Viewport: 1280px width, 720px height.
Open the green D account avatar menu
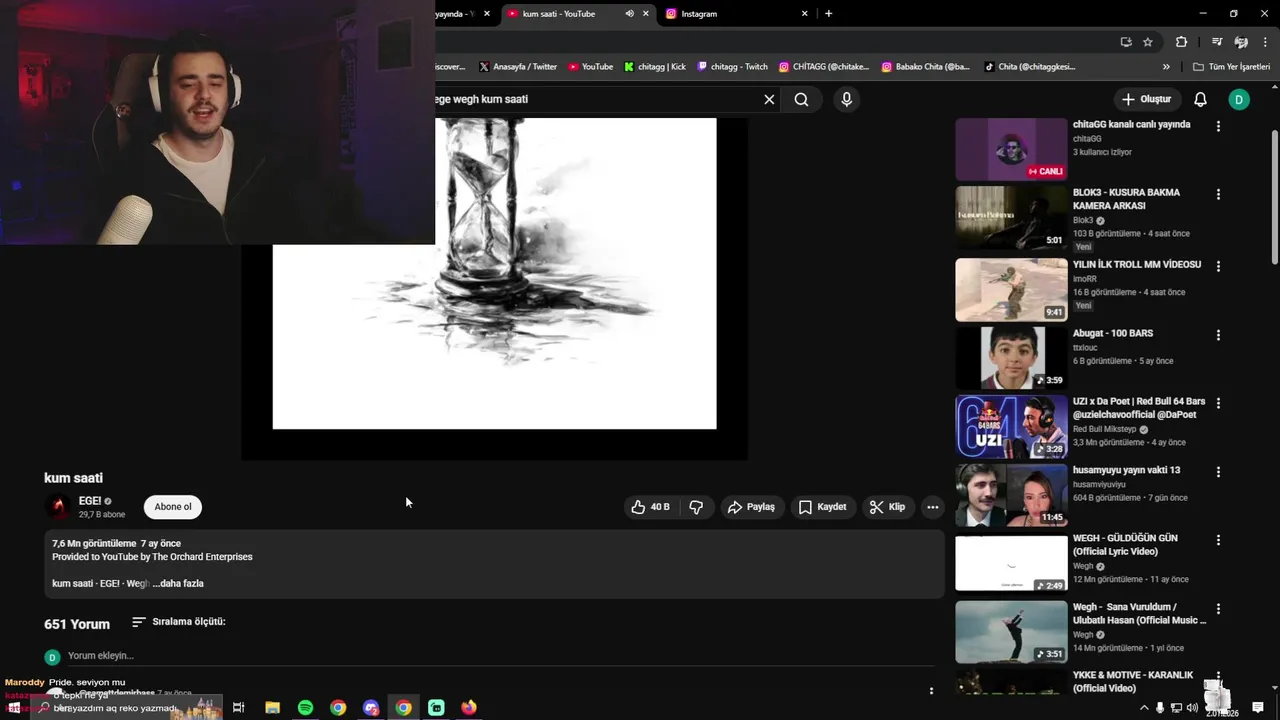1239,99
